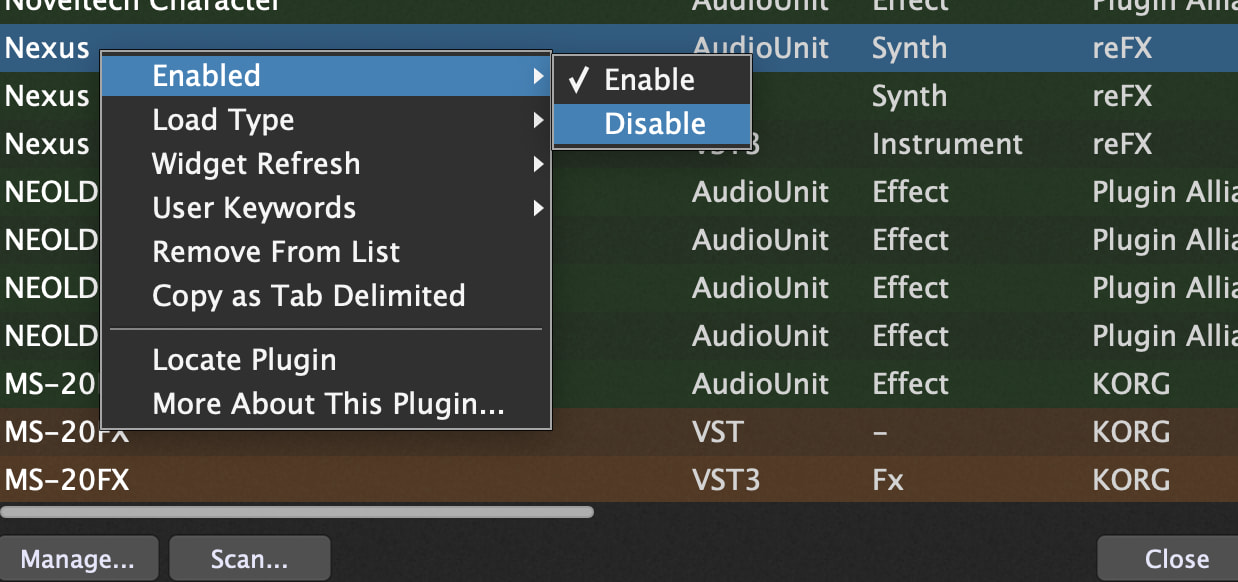The width and height of the screenshot is (1238, 582).
Task: Click the horizontal scrollbar thumb
Action: tap(297, 512)
